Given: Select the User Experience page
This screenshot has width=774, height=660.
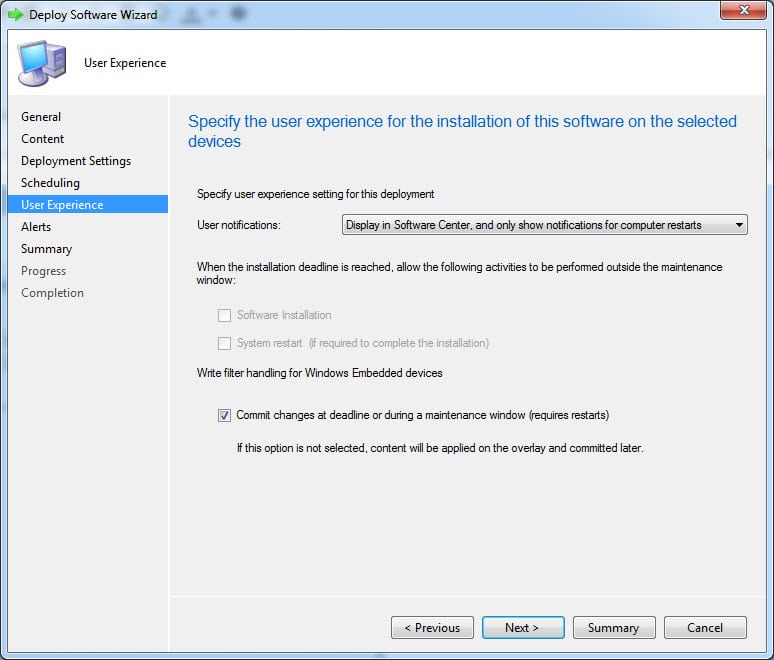Looking at the screenshot, I should [x=88, y=204].
